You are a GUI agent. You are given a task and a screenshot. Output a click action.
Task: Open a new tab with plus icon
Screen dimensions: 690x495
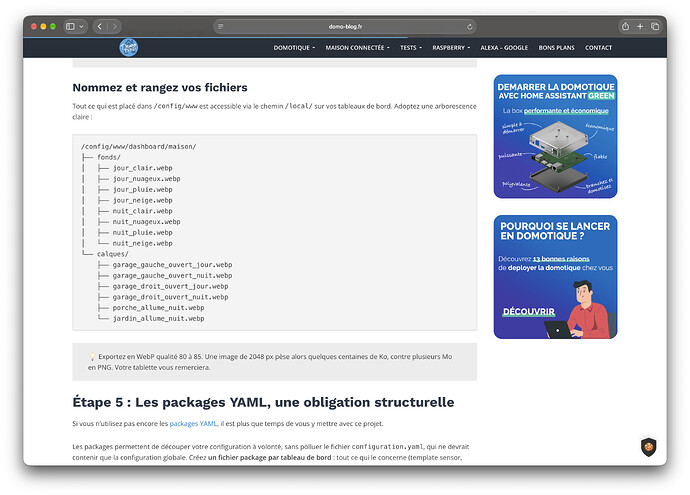tap(640, 26)
